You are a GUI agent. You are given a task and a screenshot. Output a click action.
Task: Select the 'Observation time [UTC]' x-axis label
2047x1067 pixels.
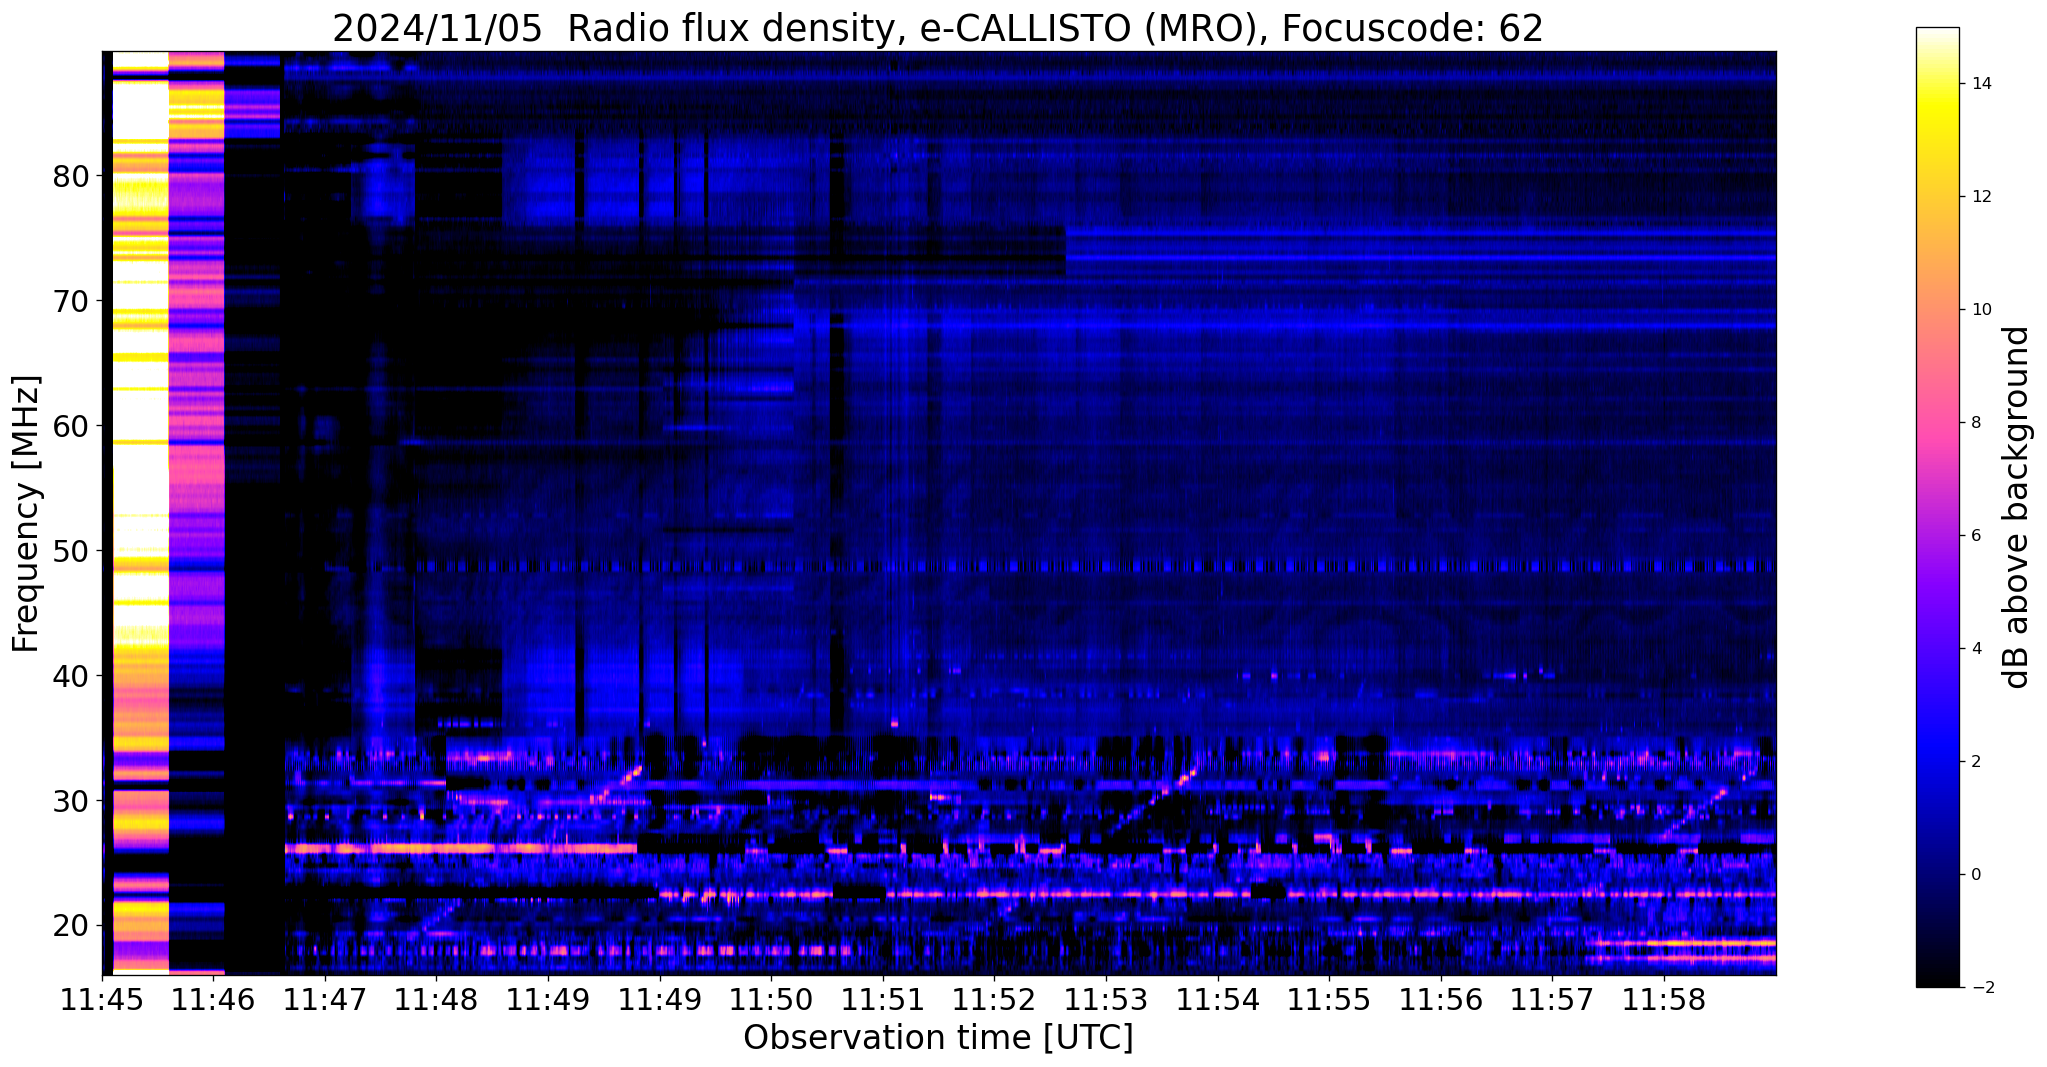coord(938,1038)
